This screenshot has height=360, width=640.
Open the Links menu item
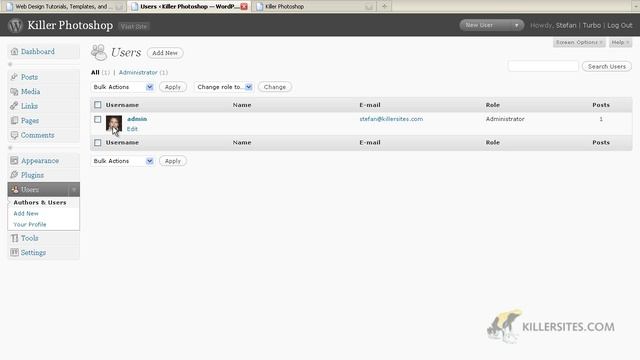pyautogui.click(x=29, y=106)
